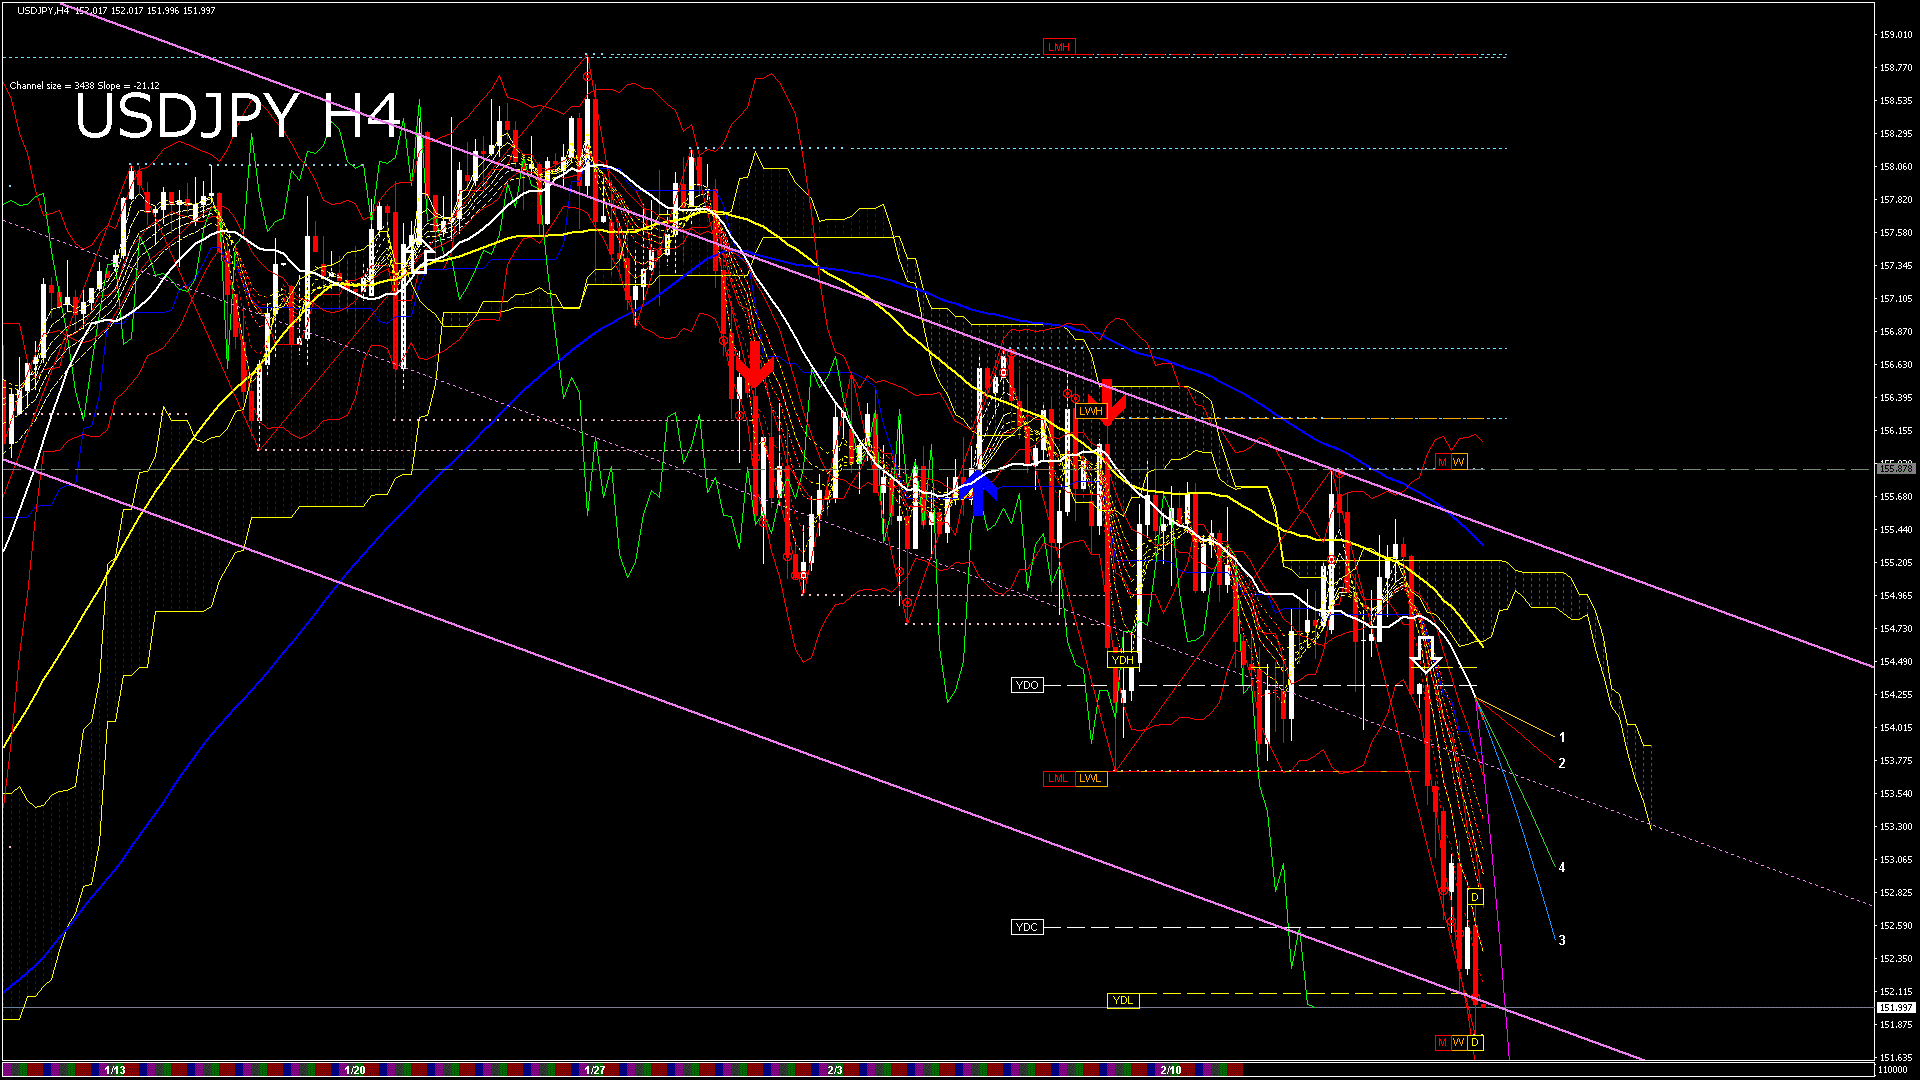This screenshot has width=1920, height=1080.
Task: Click the white outlined down arrow signal
Action: click(x=1426, y=654)
